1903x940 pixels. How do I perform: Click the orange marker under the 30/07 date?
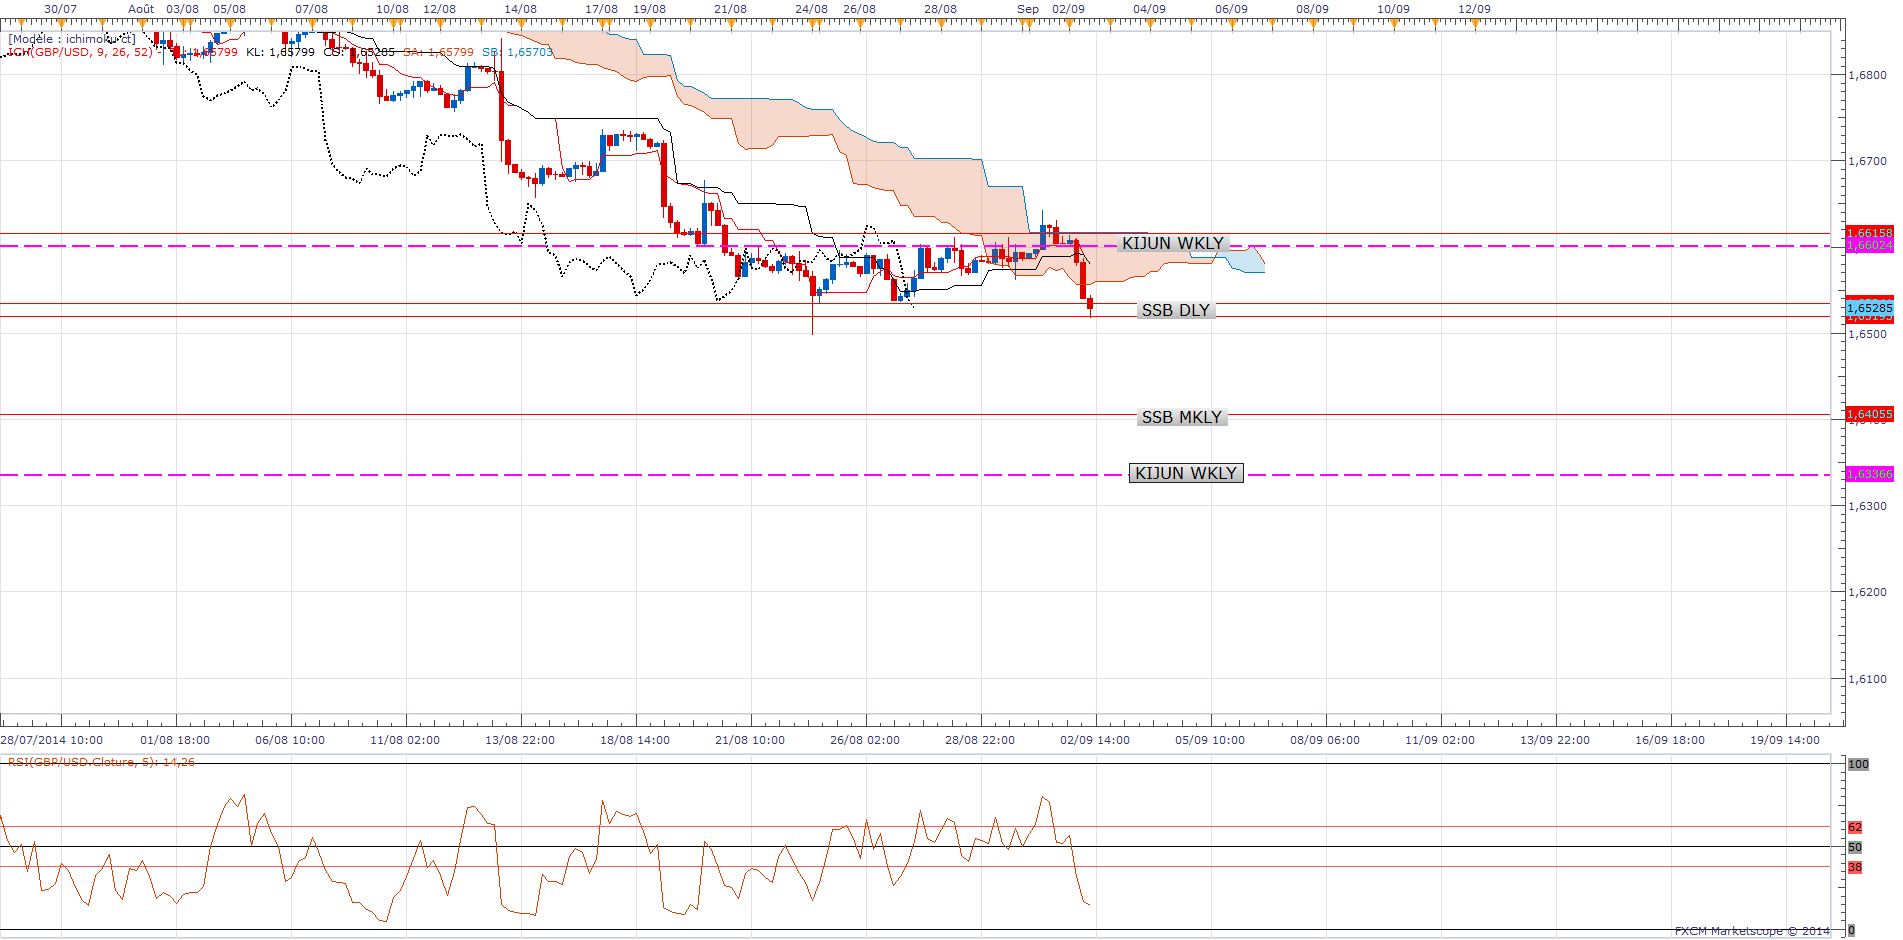click(61, 23)
